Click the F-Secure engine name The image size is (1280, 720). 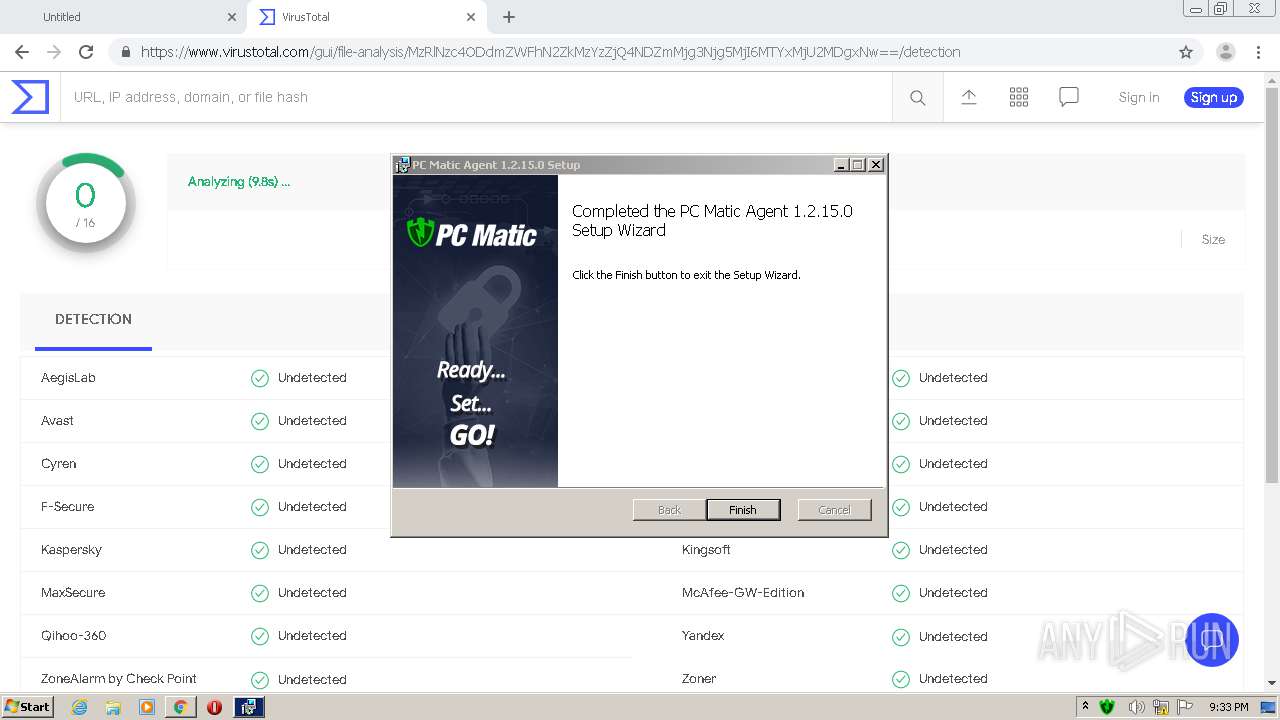click(68, 507)
